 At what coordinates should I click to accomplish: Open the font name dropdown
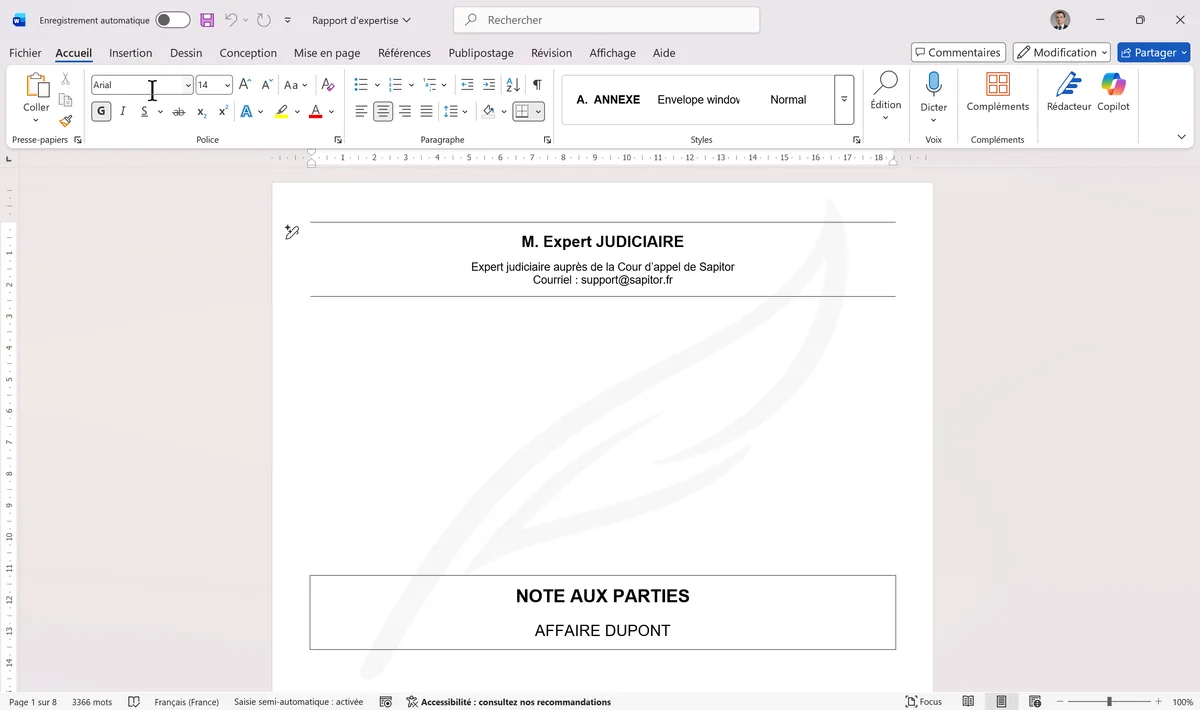pyautogui.click(x=188, y=85)
